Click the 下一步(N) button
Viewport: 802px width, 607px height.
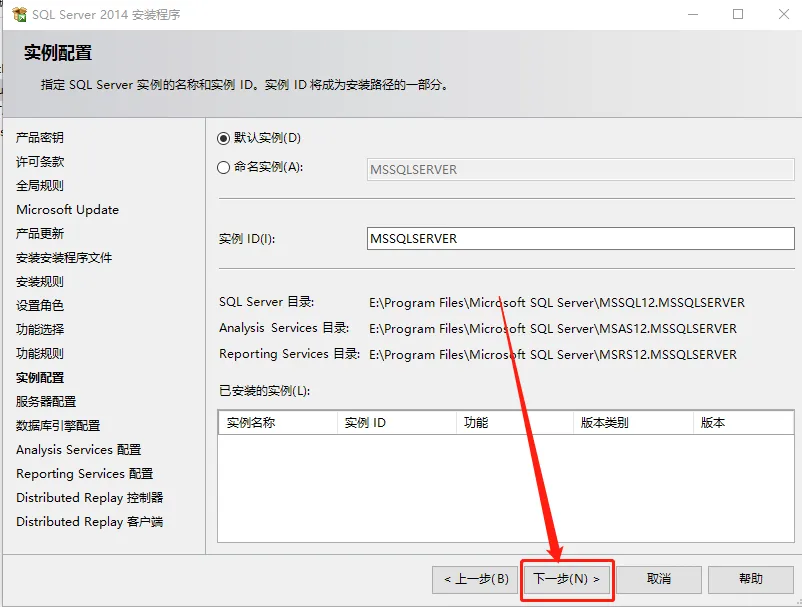567,579
